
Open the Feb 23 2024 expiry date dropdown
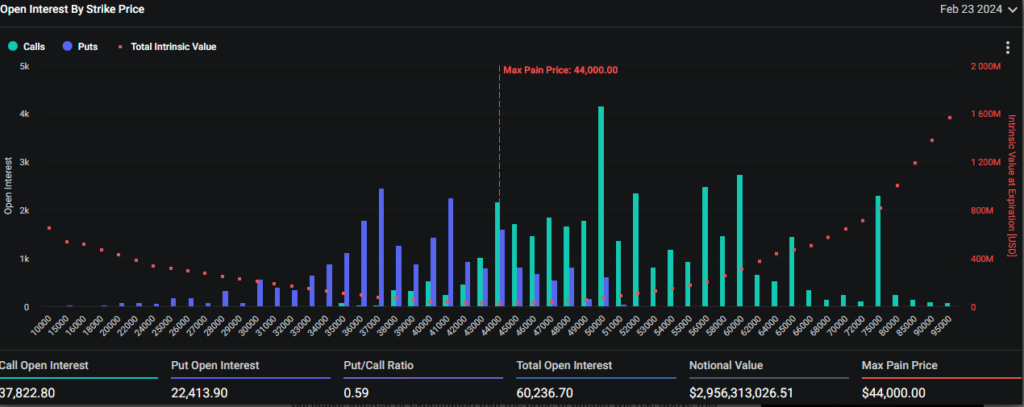[981, 9]
